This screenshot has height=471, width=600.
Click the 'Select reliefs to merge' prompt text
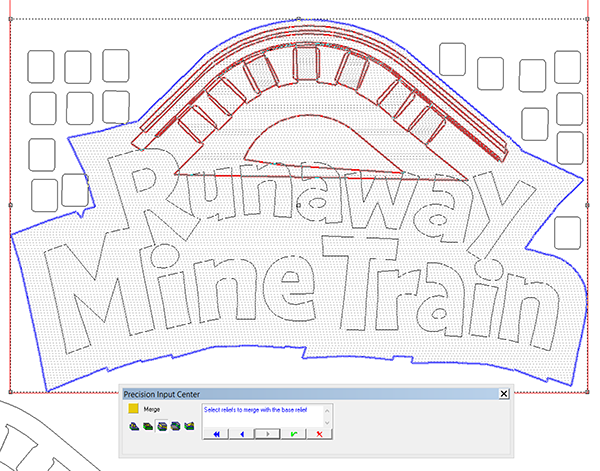coord(255,410)
